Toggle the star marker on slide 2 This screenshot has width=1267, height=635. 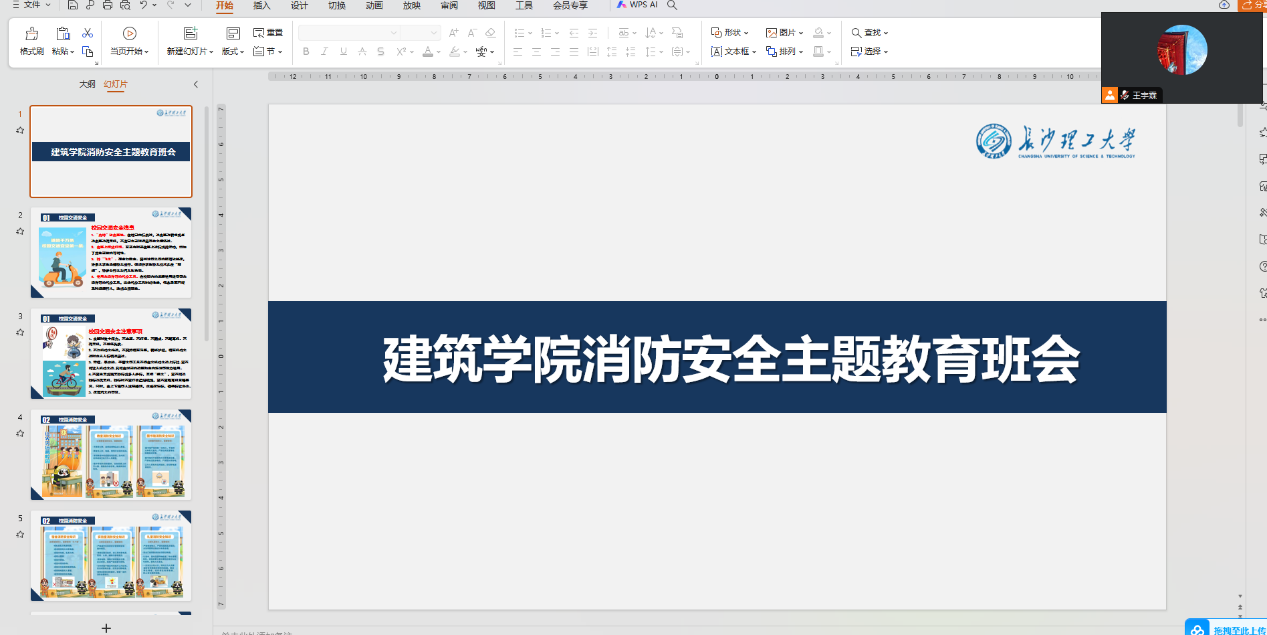(x=20, y=231)
